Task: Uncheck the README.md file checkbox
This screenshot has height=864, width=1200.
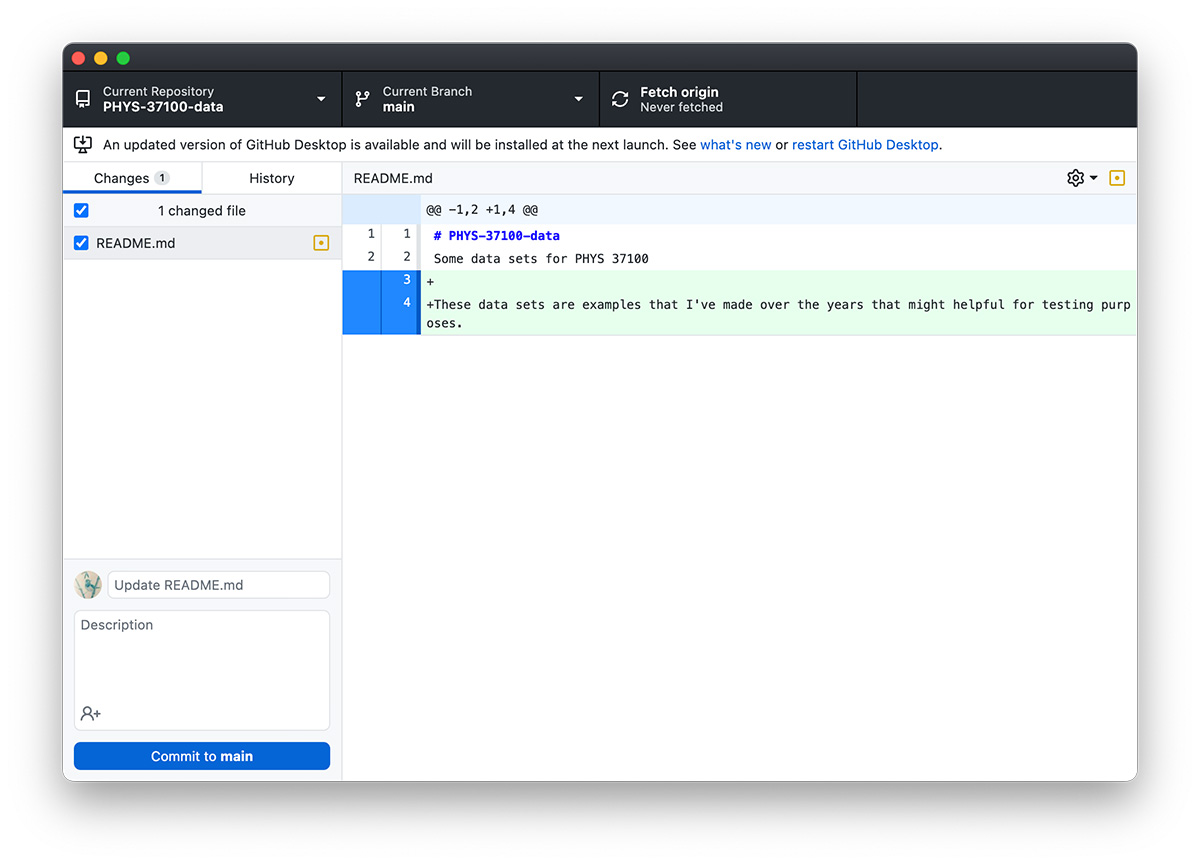Action: point(81,243)
